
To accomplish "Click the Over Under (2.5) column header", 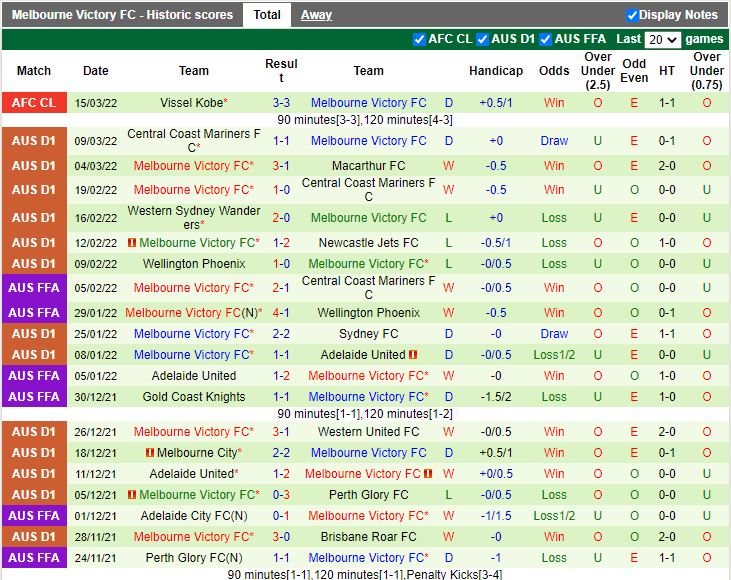I will point(598,70).
